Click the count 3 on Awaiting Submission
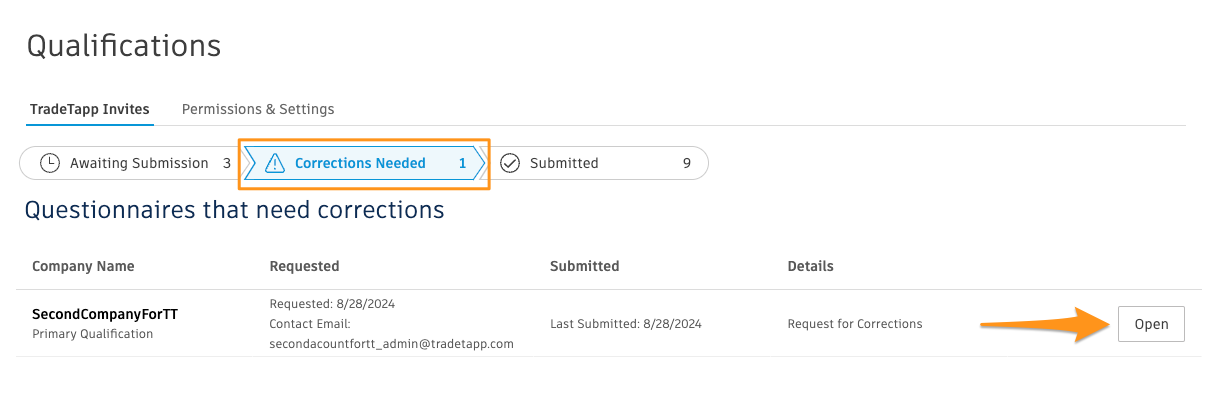Viewport: 1220px width, 406px height. (x=227, y=163)
